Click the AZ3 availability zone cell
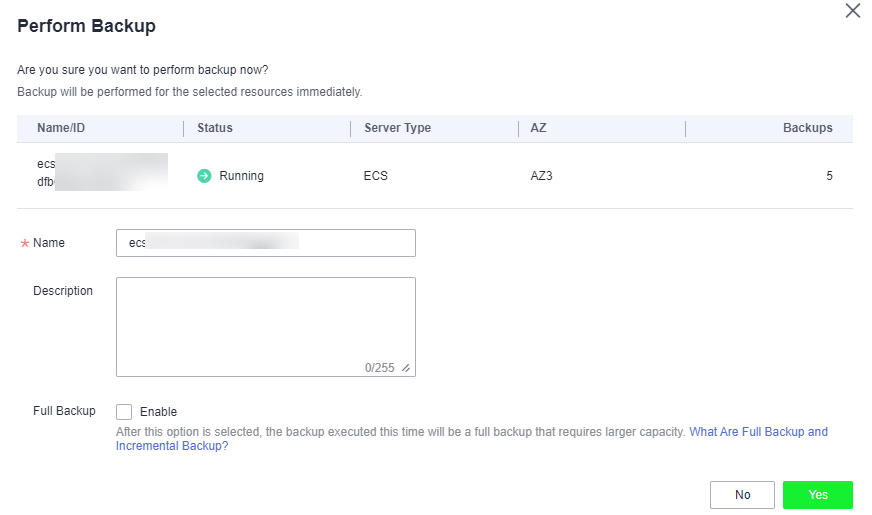Screen dimensions: 872x515 [x=542, y=176]
